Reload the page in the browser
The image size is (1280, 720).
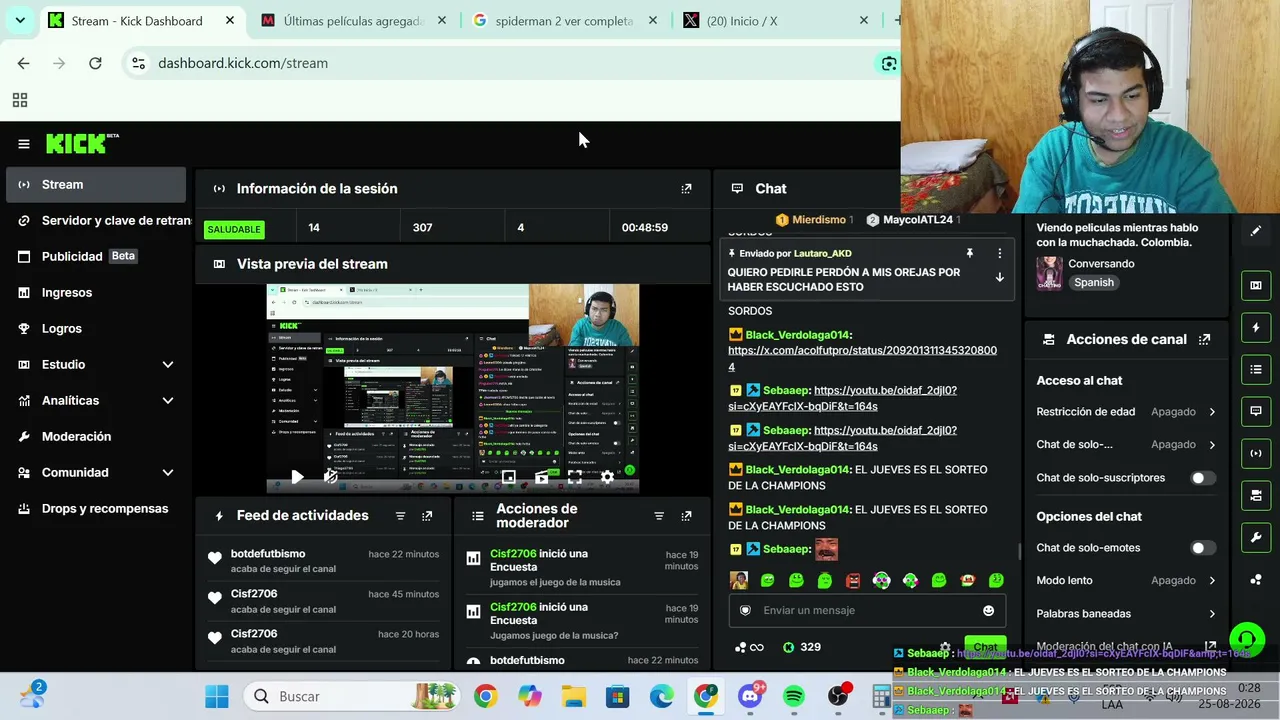tap(95, 63)
